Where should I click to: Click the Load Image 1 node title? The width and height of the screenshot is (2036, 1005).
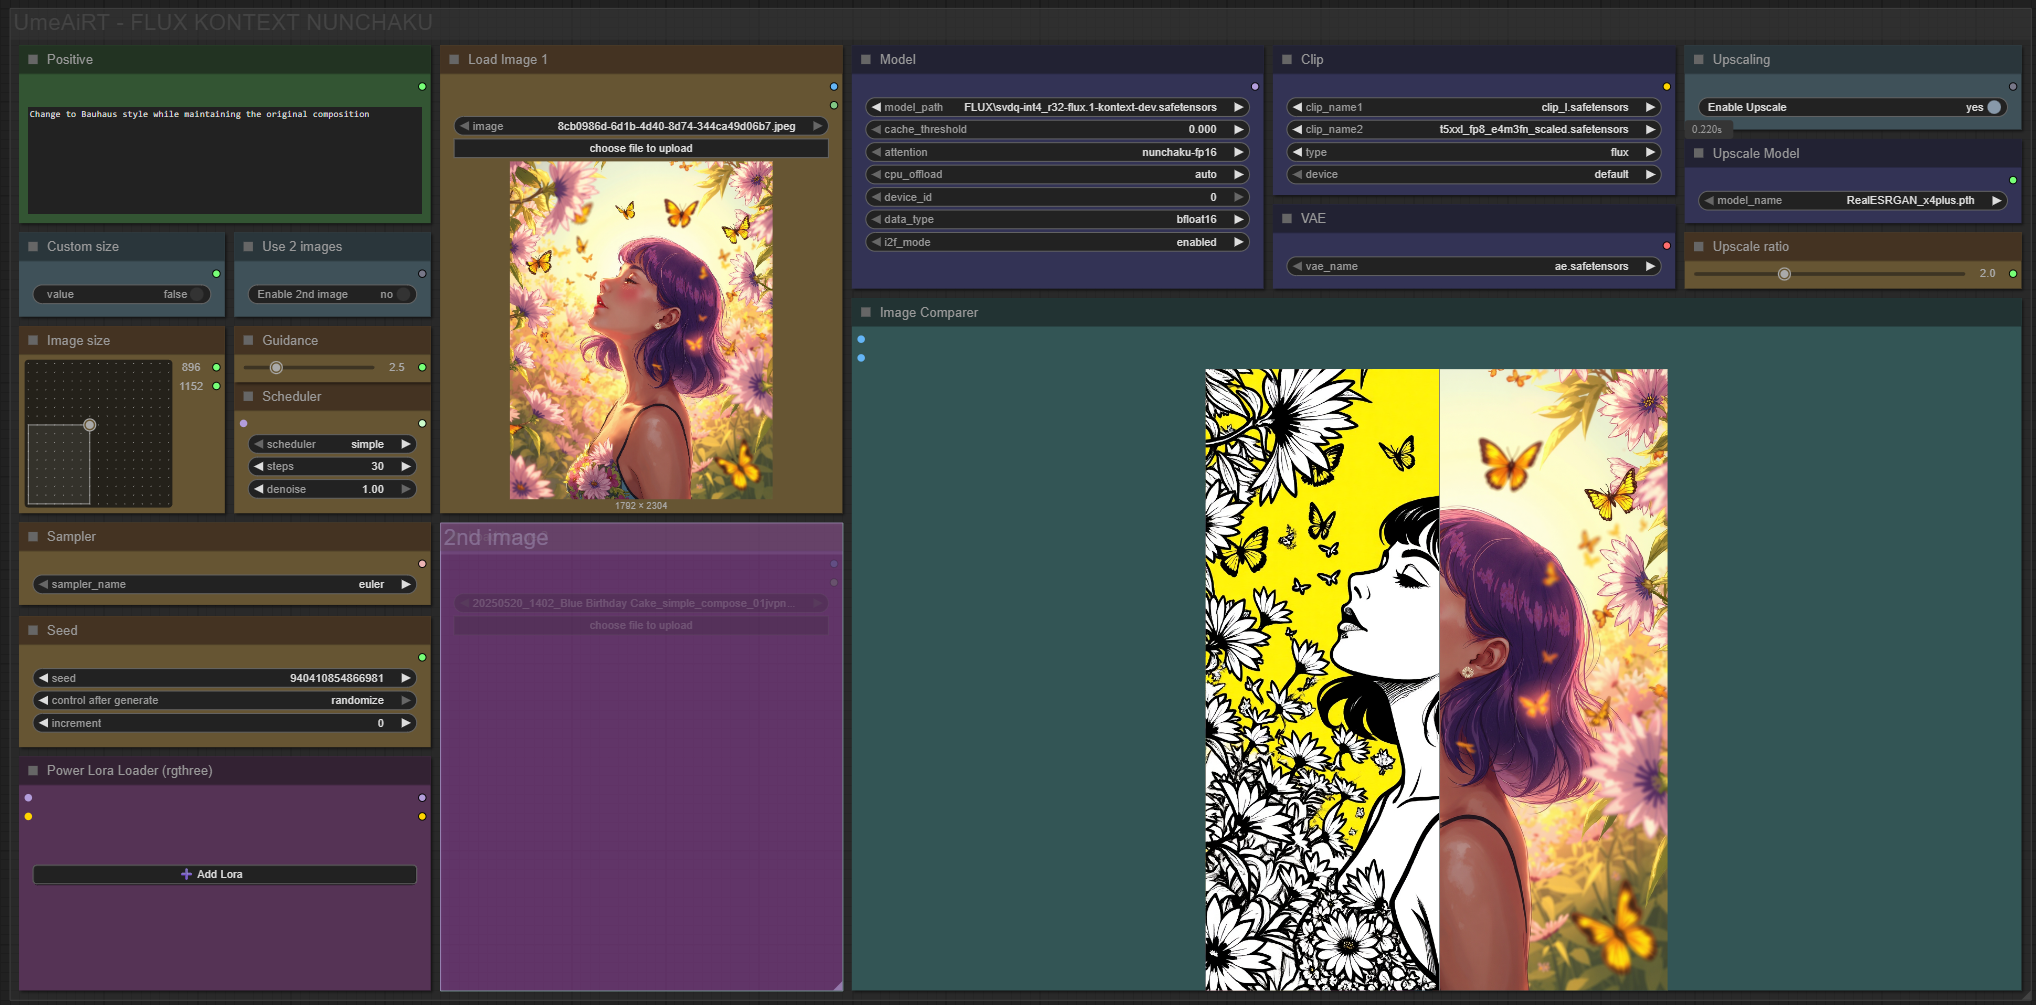pyautogui.click(x=507, y=60)
